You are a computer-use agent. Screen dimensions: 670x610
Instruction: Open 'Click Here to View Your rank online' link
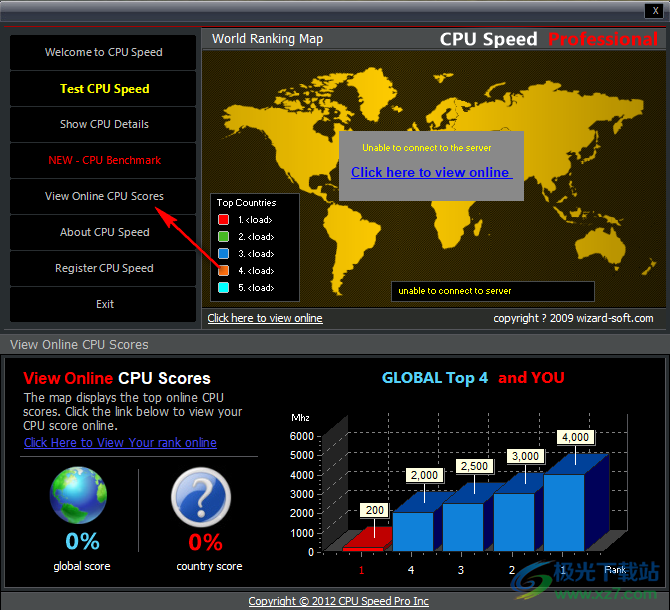[120, 443]
